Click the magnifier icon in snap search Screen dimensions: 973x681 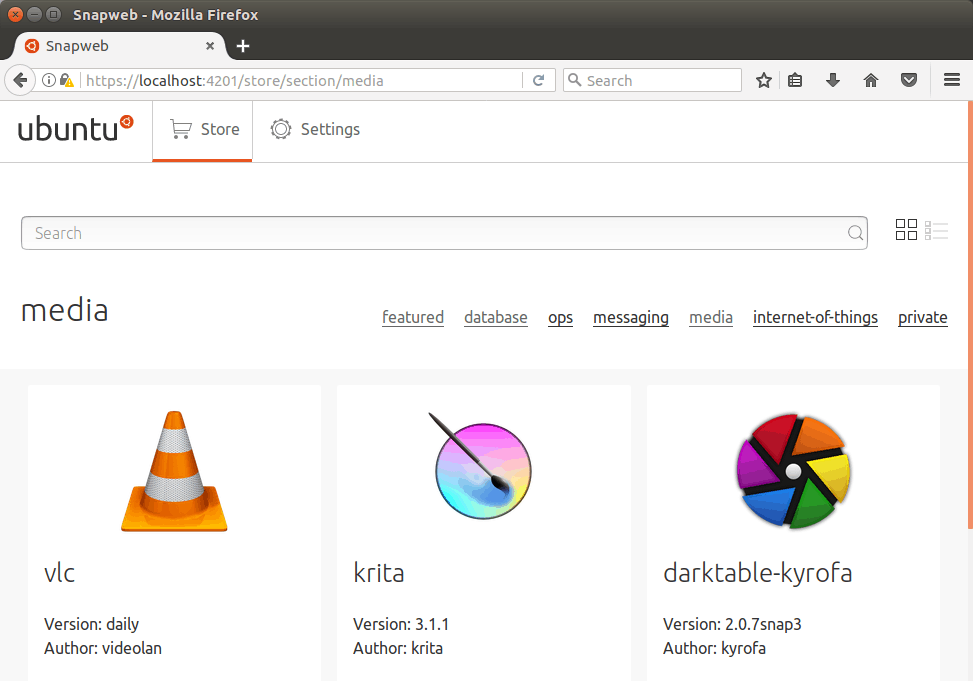(855, 233)
